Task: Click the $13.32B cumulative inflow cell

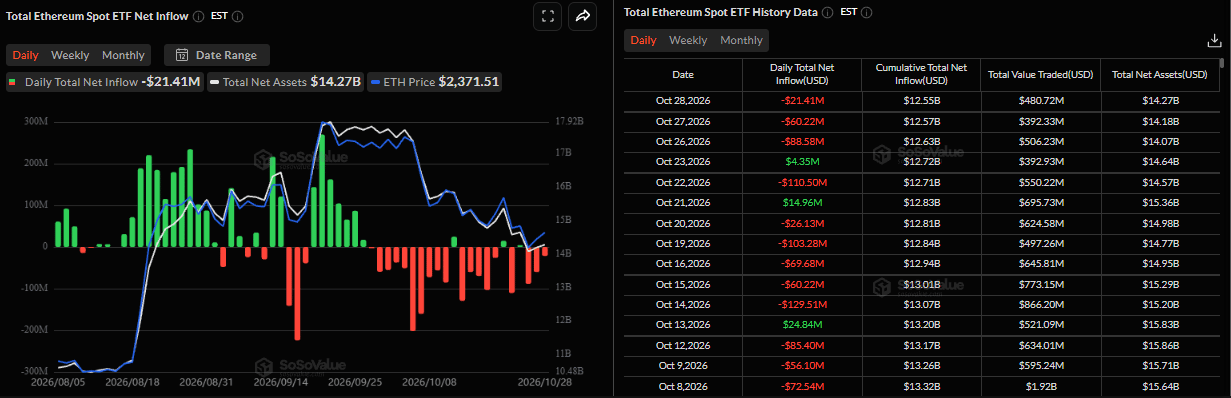Action: coord(921,386)
